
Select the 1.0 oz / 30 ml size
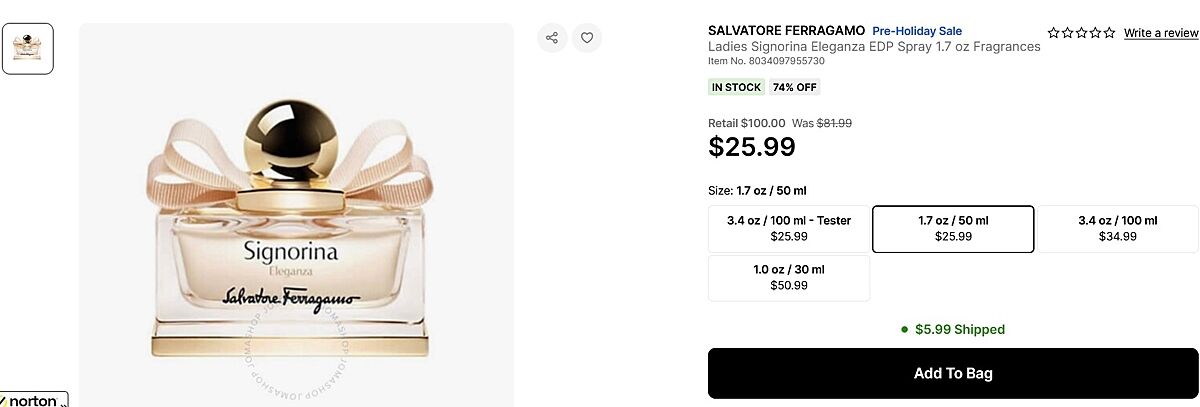789,278
